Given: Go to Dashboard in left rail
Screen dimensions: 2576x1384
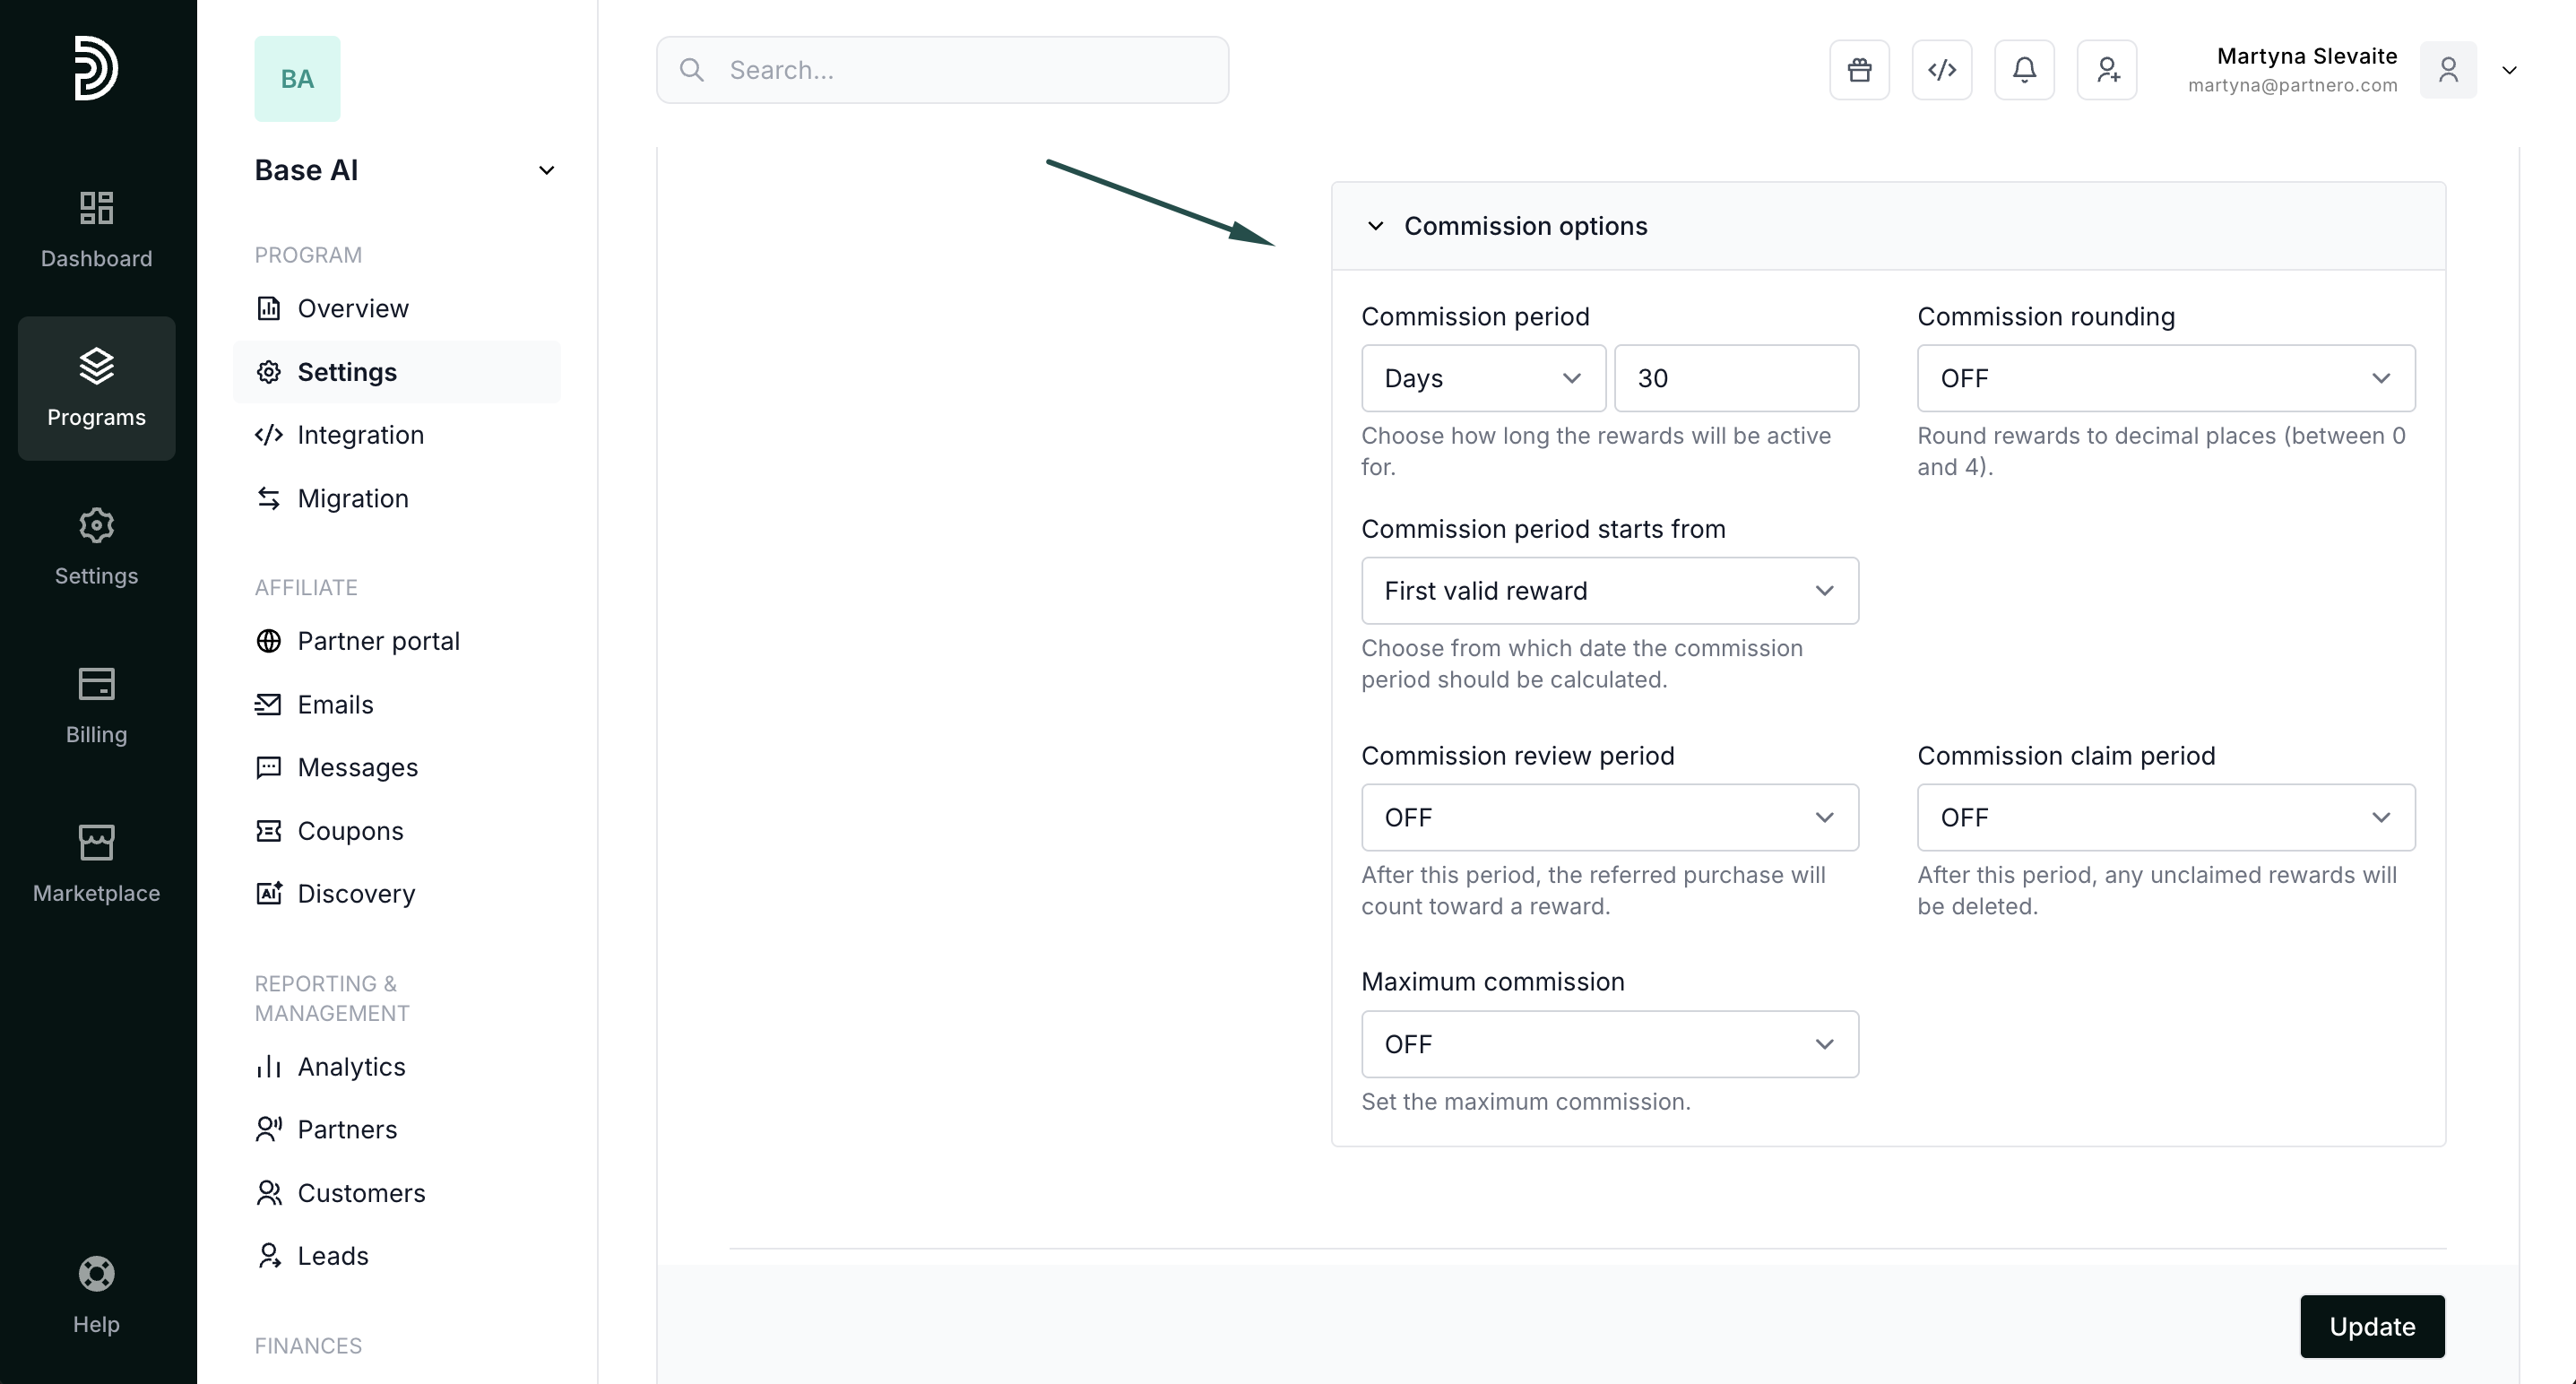Looking at the screenshot, I should 96,229.
